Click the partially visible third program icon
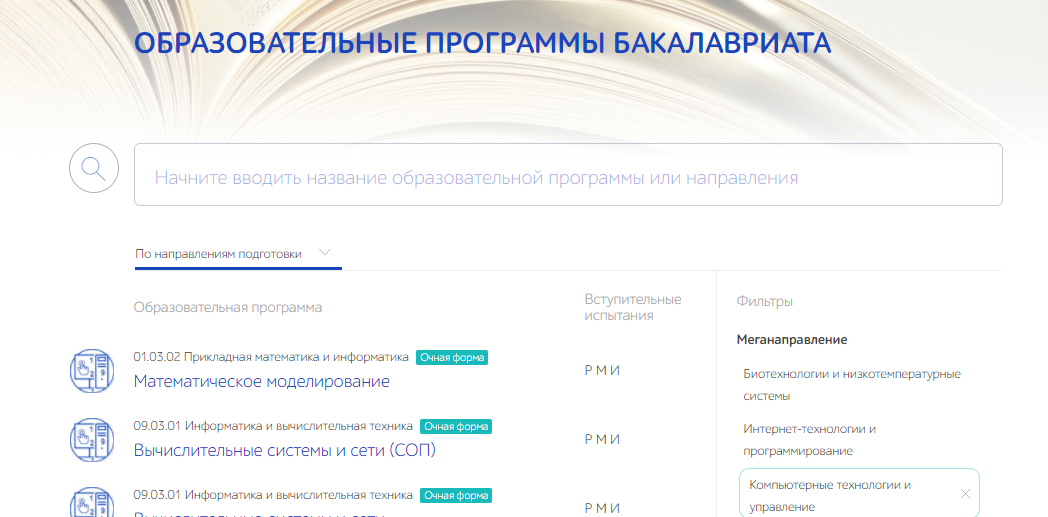The image size is (1048, 517). (x=92, y=503)
